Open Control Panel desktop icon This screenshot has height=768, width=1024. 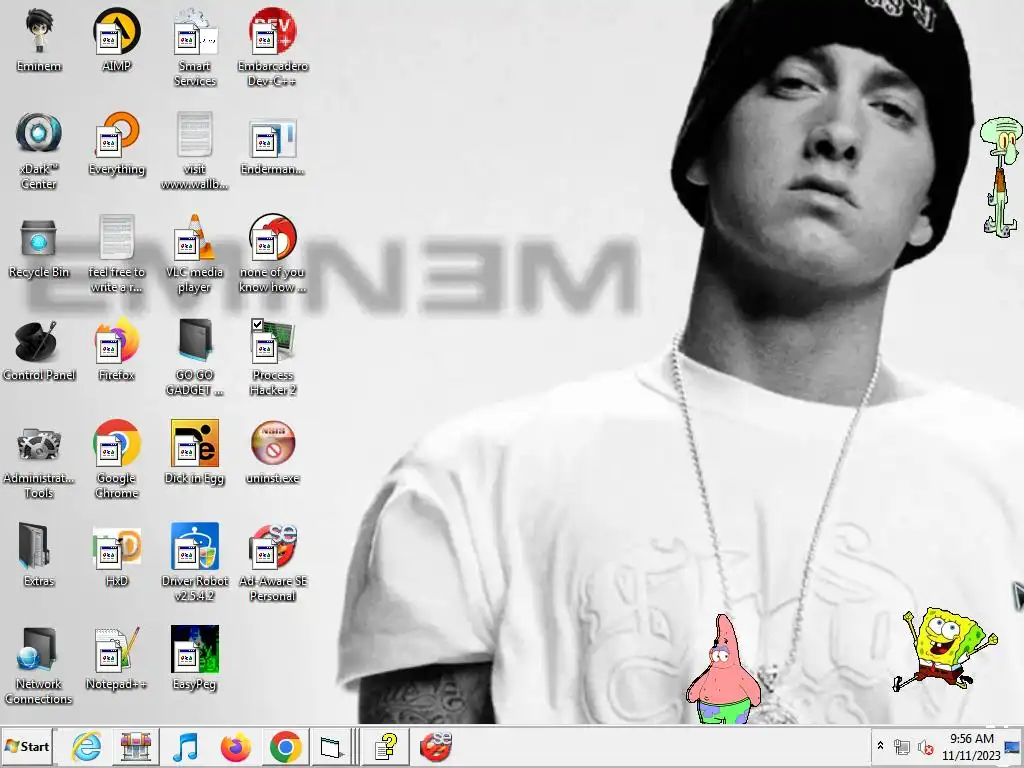tap(39, 350)
